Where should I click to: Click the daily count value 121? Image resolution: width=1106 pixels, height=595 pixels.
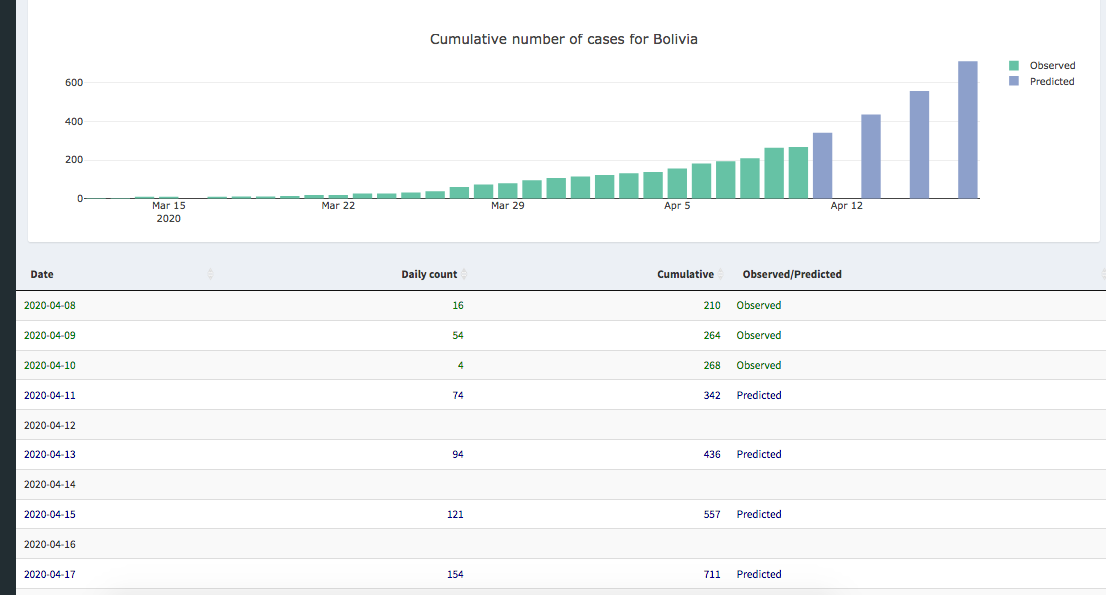point(454,514)
